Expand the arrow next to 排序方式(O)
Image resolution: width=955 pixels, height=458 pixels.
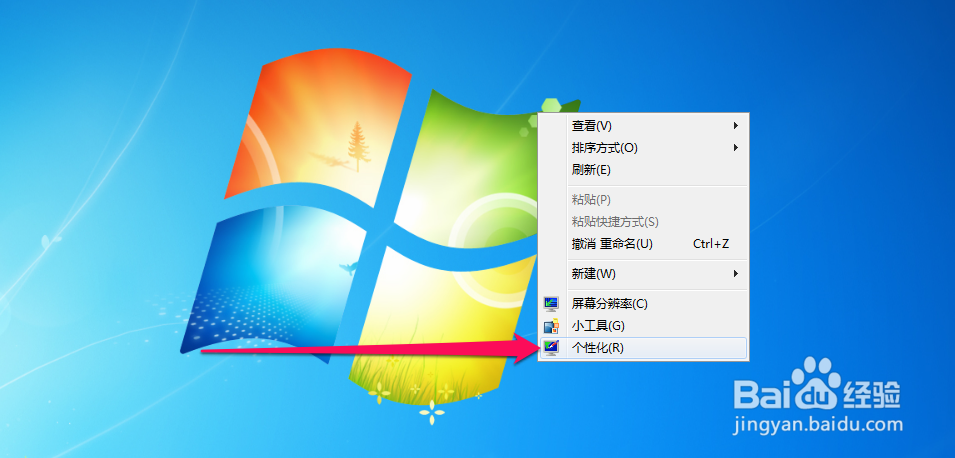click(x=736, y=147)
